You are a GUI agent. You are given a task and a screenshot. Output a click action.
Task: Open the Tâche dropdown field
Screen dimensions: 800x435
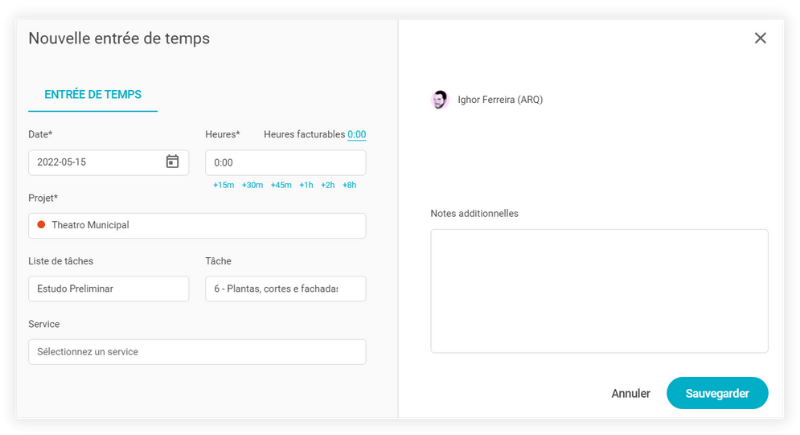click(285, 289)
